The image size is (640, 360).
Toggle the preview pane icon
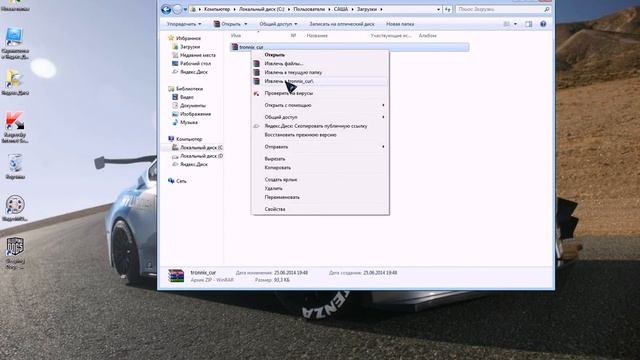pyautogui.click(x=529, y=24)
